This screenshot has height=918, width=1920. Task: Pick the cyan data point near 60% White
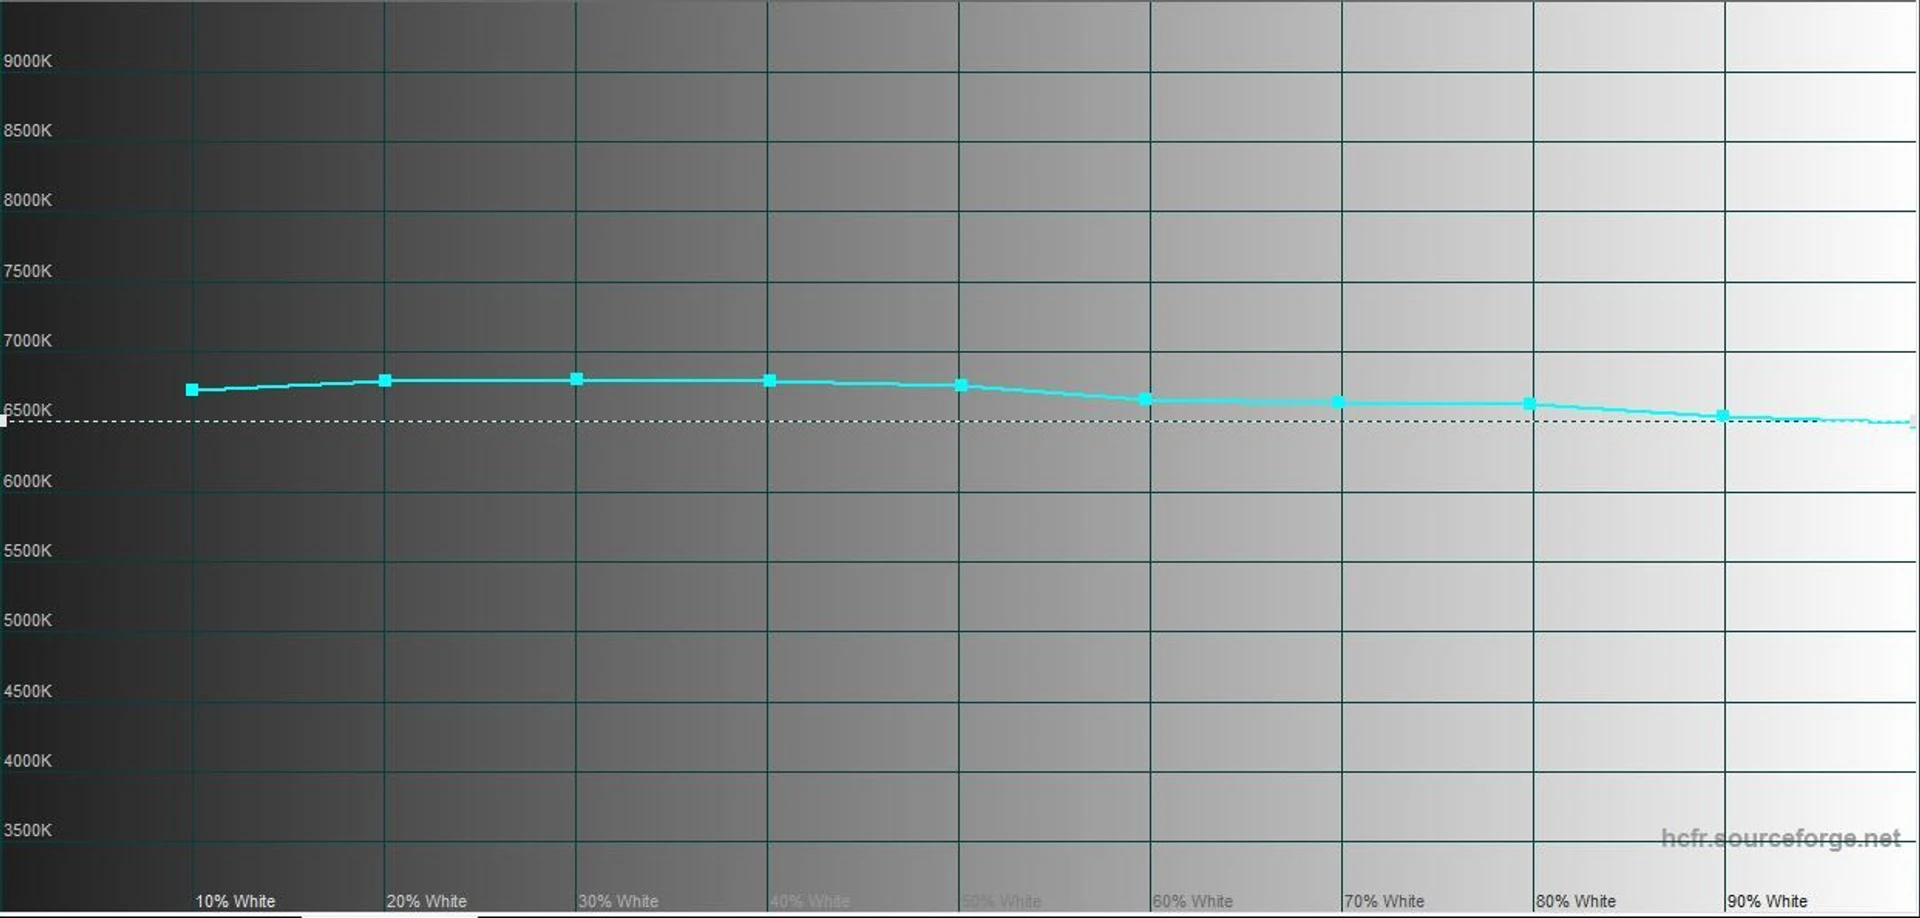pos(1146,400)
